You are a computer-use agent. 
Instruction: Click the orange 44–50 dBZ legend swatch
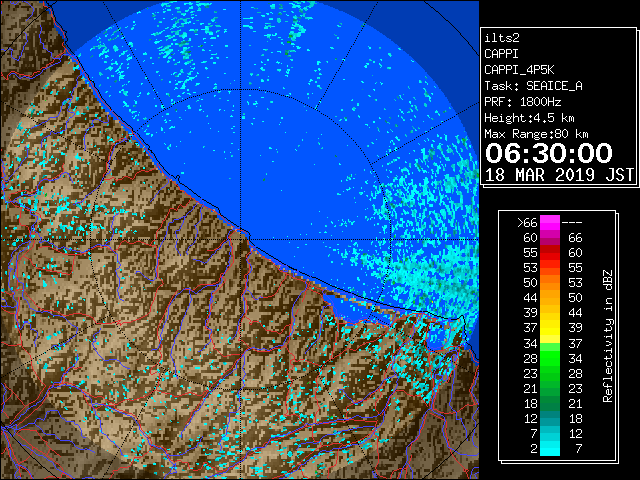click(550, 298)
